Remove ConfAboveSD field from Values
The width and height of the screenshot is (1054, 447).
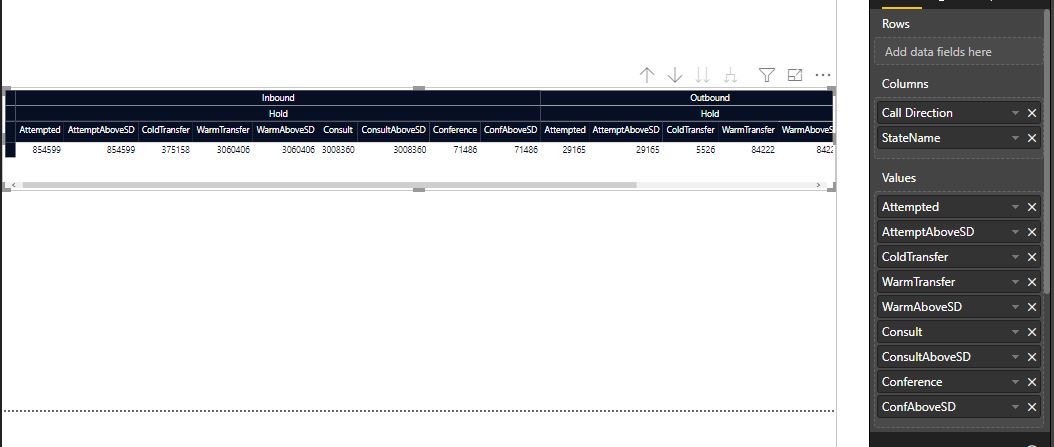point(1032,407)
